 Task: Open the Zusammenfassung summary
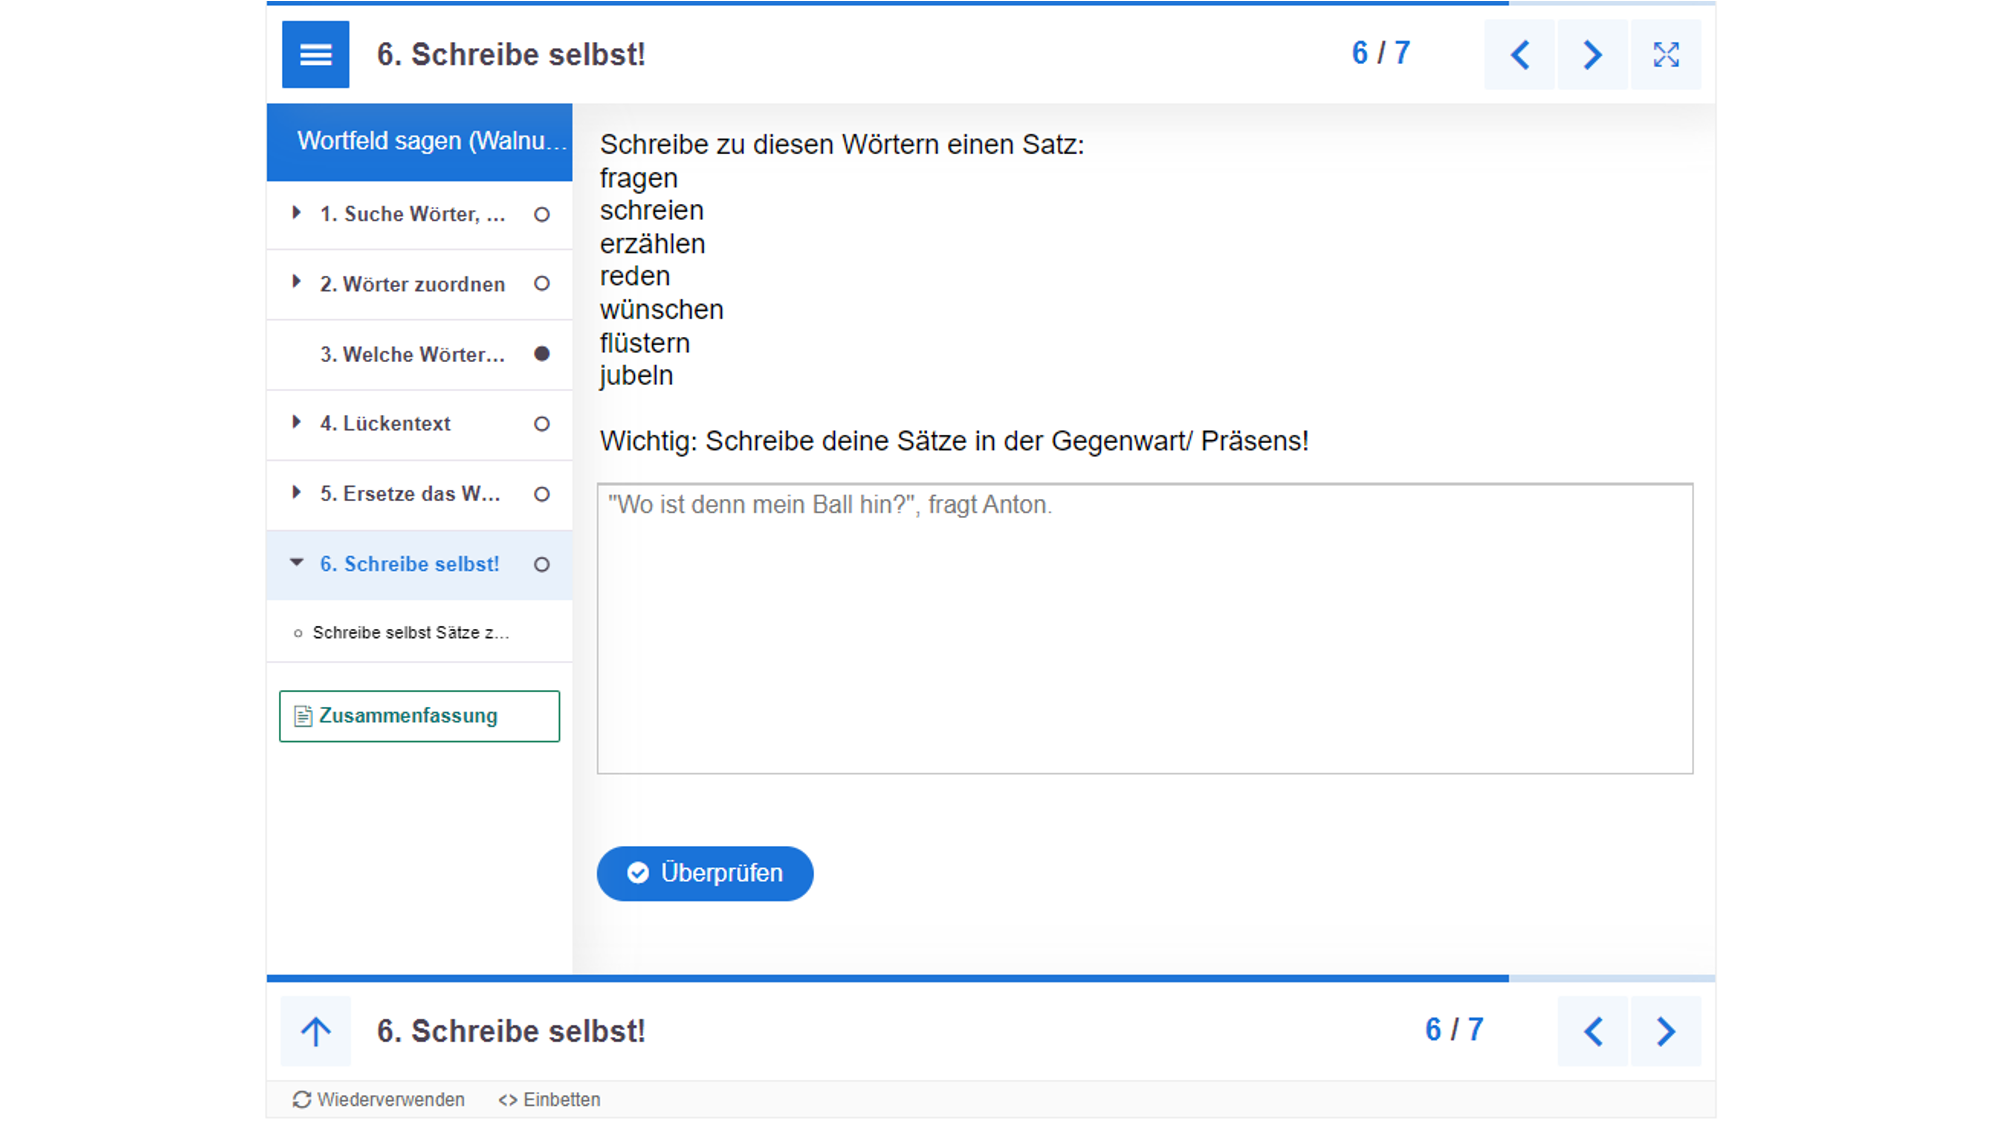click(419, 716)
